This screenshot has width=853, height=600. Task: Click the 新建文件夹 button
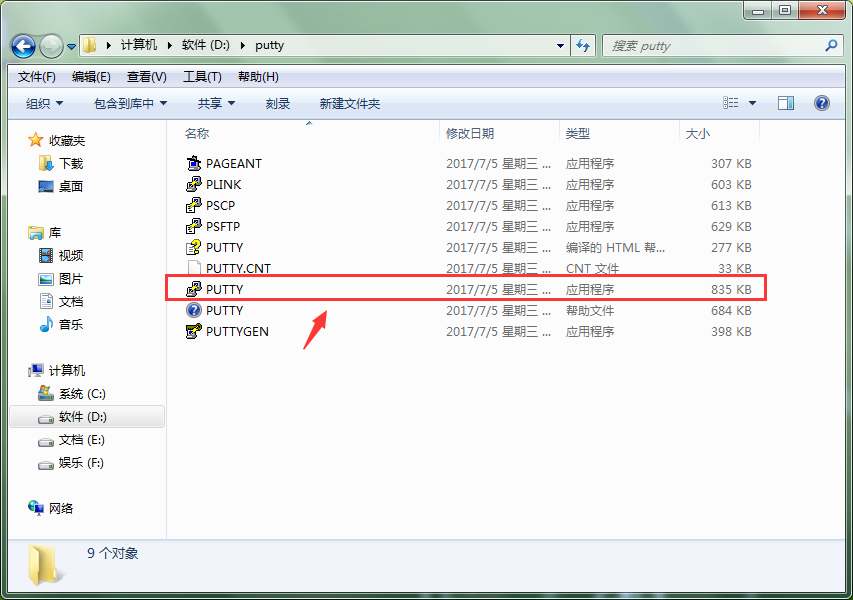pos(350,103)
